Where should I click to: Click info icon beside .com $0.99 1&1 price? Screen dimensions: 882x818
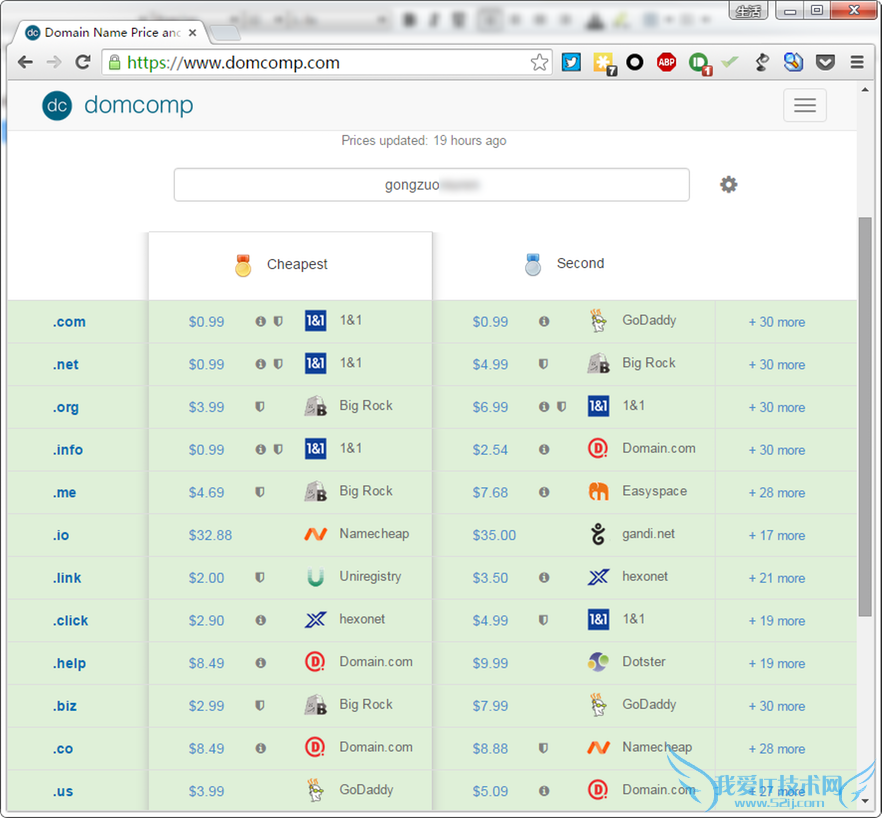(260, 321)
